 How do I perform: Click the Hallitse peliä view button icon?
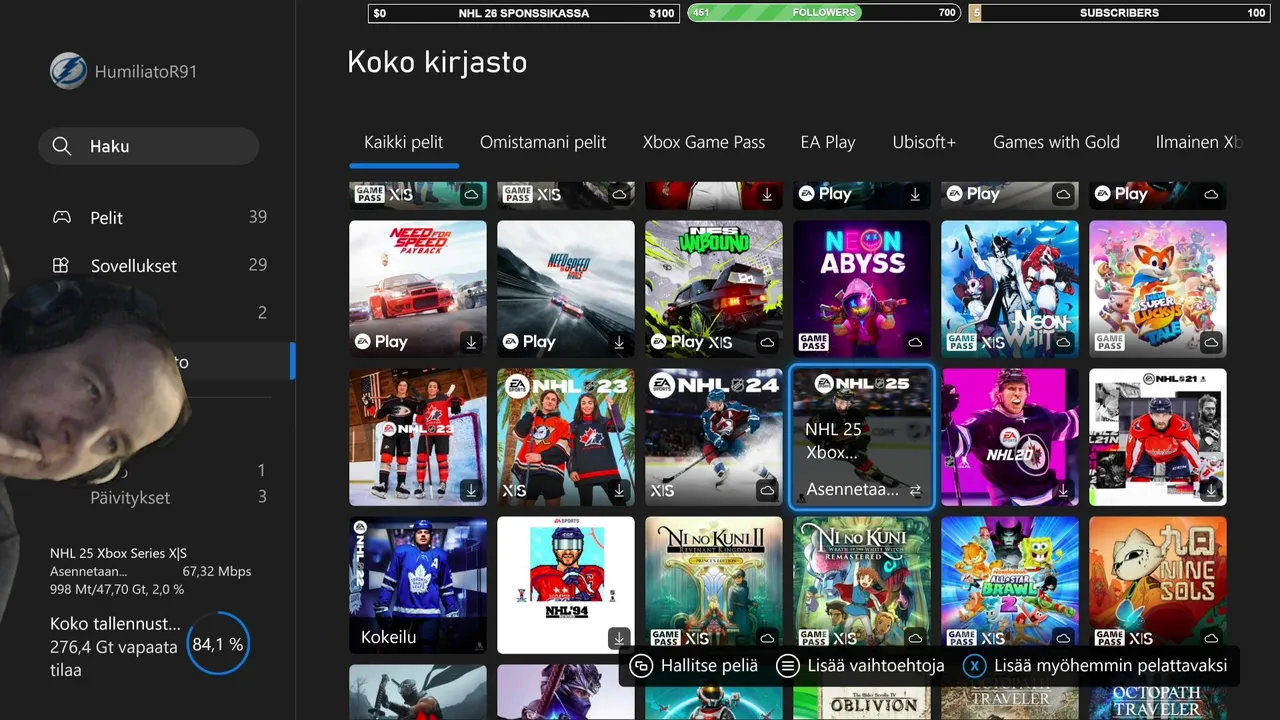click(642, 665)
